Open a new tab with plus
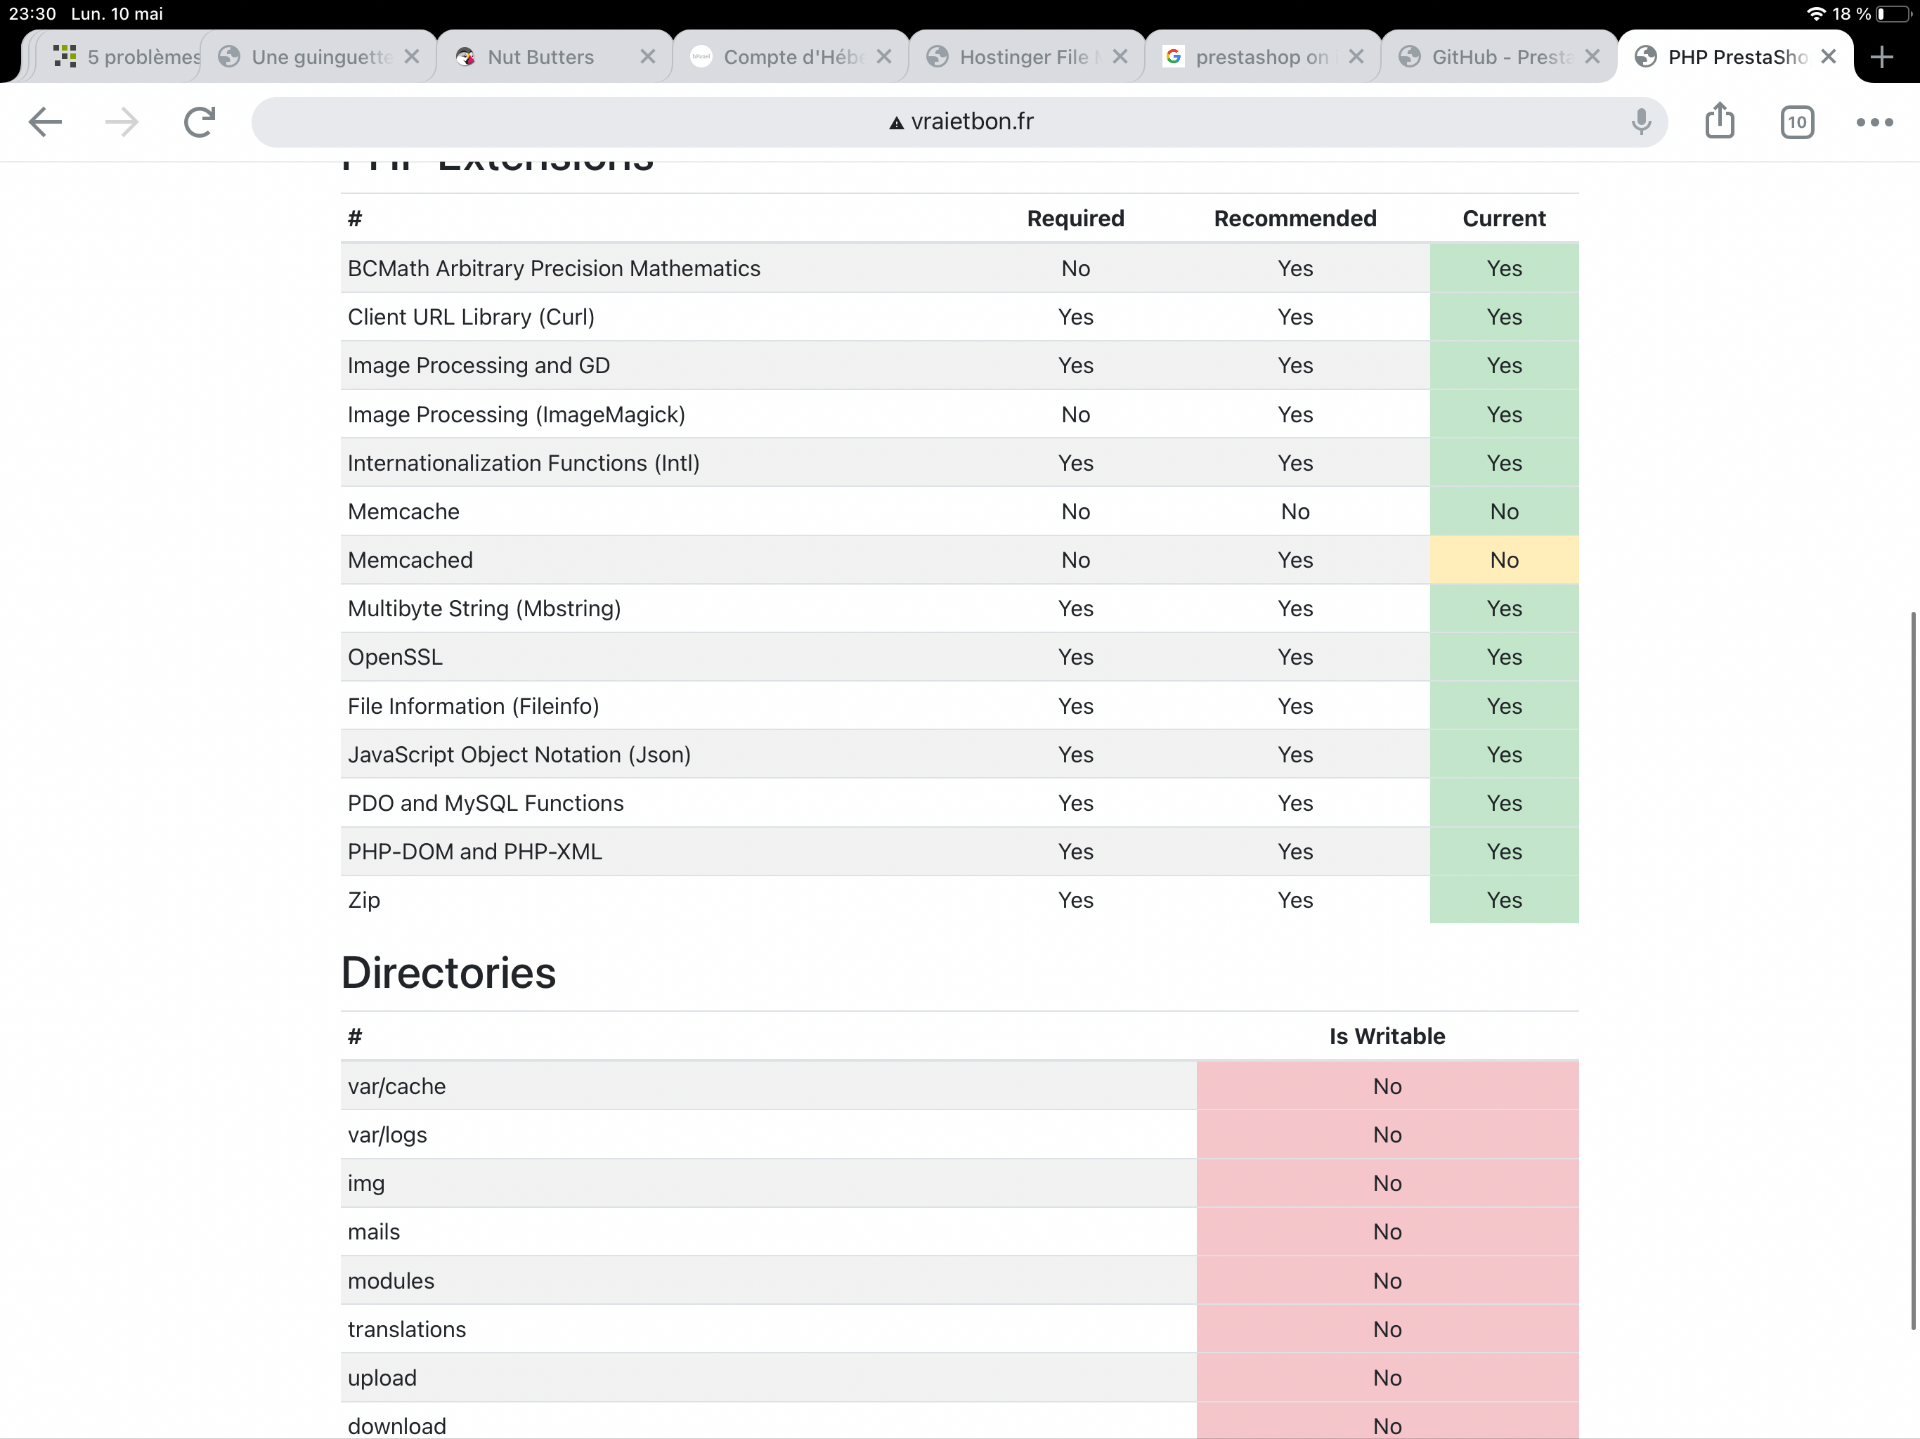1920x1439 pixels. [x=1882, y=57]
